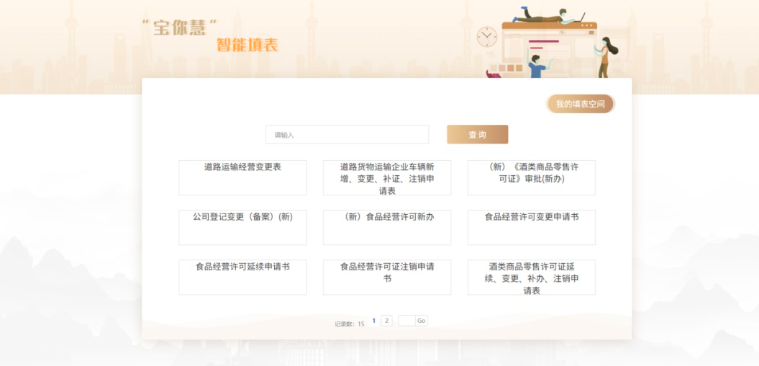The height and width of the screenshot is (366, 759).
Task: Click the page number jump input box
Action: tap(407, 320)
